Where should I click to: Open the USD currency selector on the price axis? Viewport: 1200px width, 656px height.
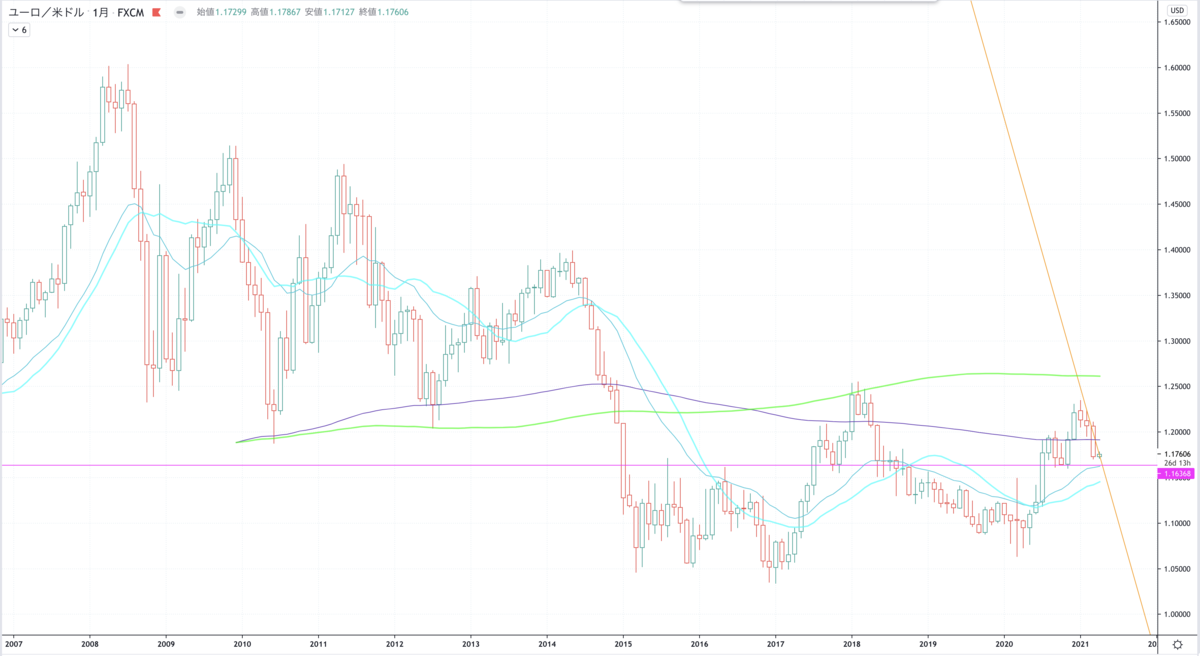[1176, 10]
